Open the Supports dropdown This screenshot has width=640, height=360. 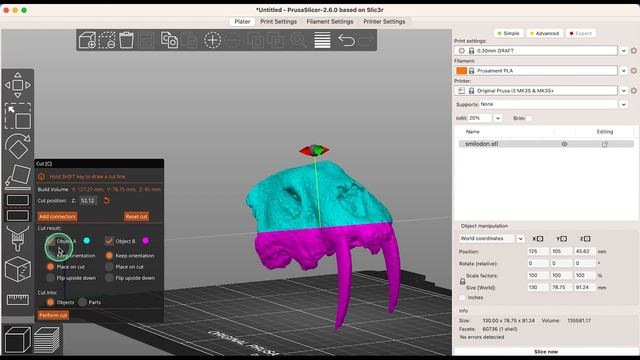[623, 104]
